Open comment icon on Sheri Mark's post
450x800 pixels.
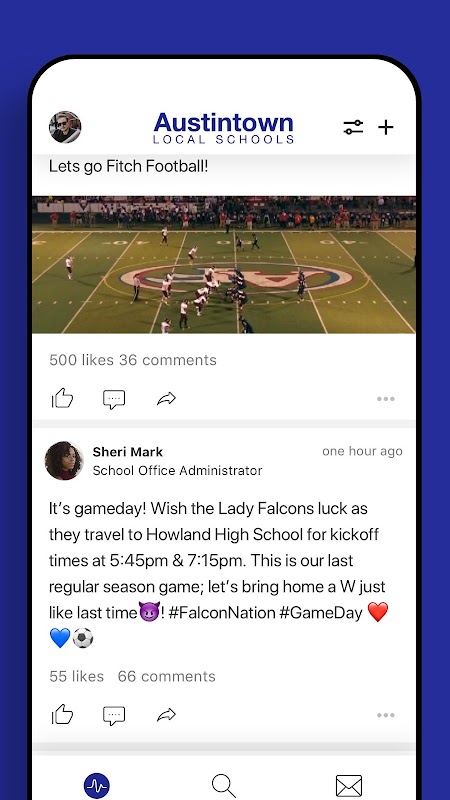coord(114,715)
